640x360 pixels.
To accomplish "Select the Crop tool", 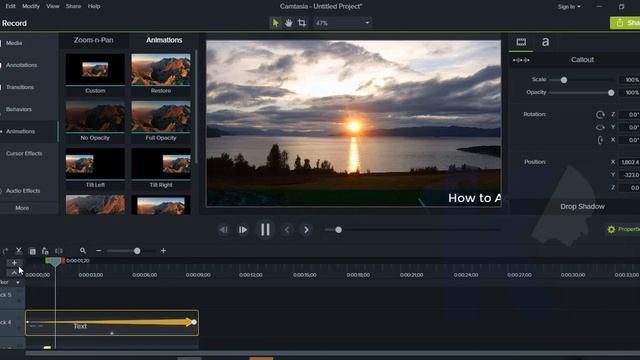I will click(x=302, y=23).
